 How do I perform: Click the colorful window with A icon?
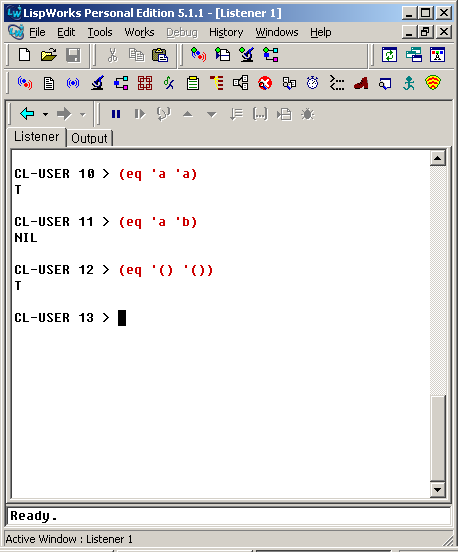pyautogui.click(x=437, y=55)
